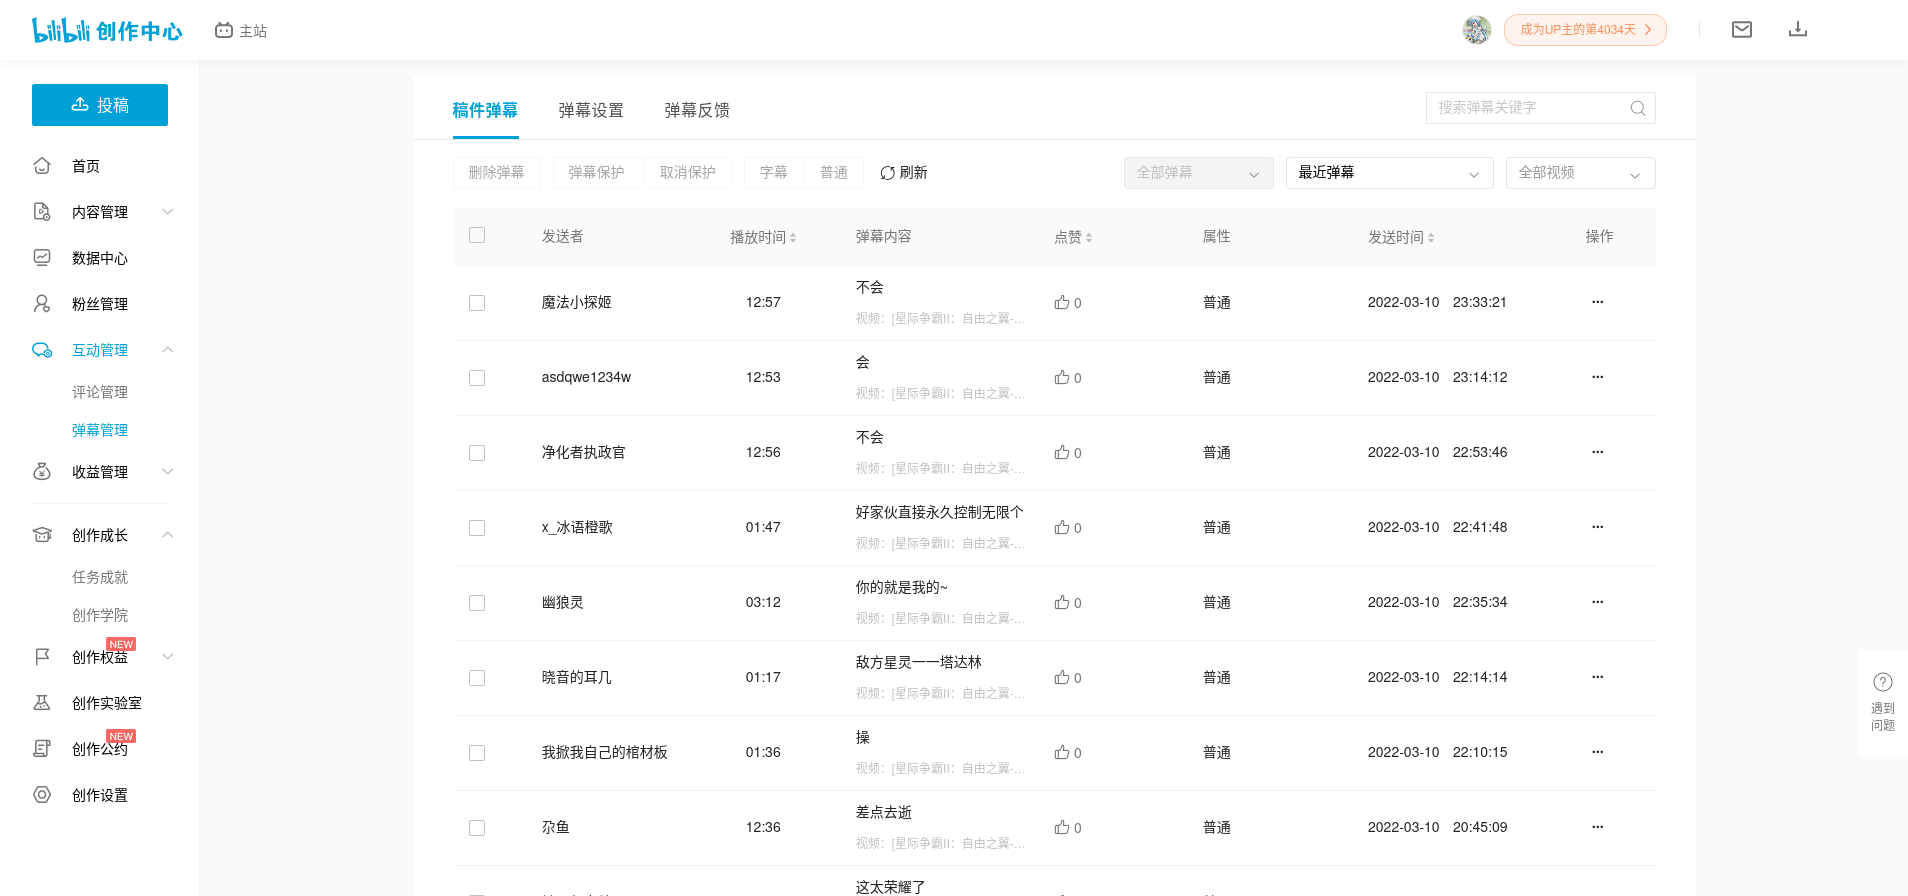This screenshot has width=1908, height=896.
Task: Open user avatar in top bar
Action: coord(1476,30)
